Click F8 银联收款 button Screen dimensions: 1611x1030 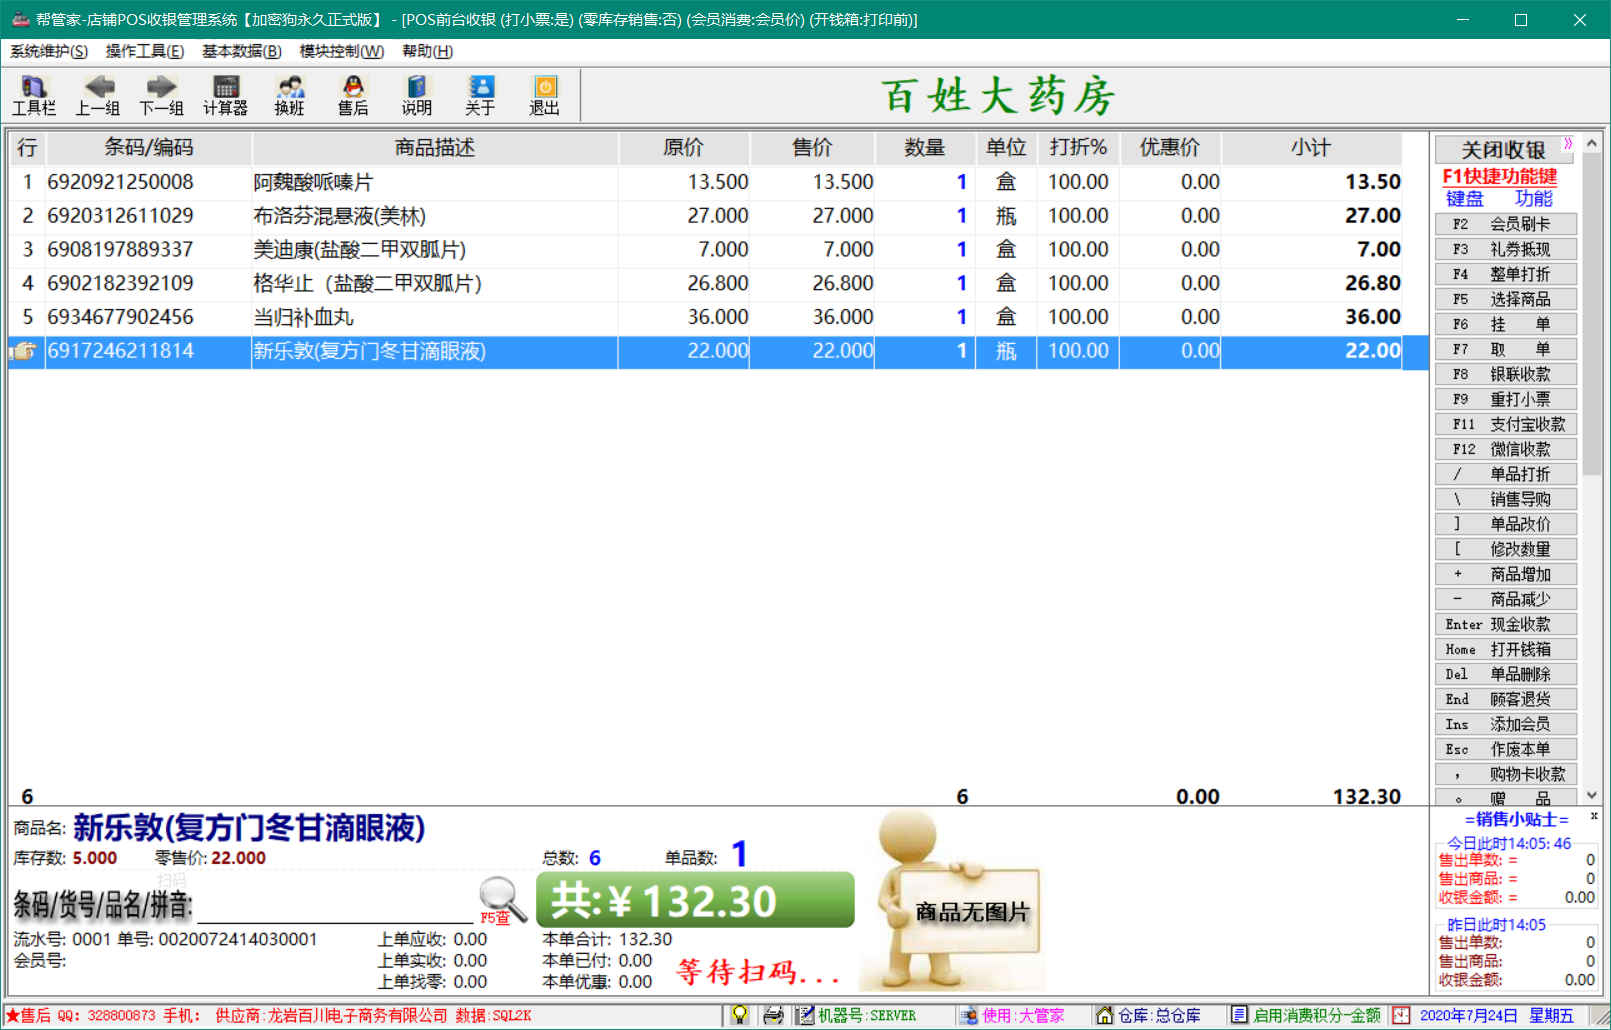1506,374
